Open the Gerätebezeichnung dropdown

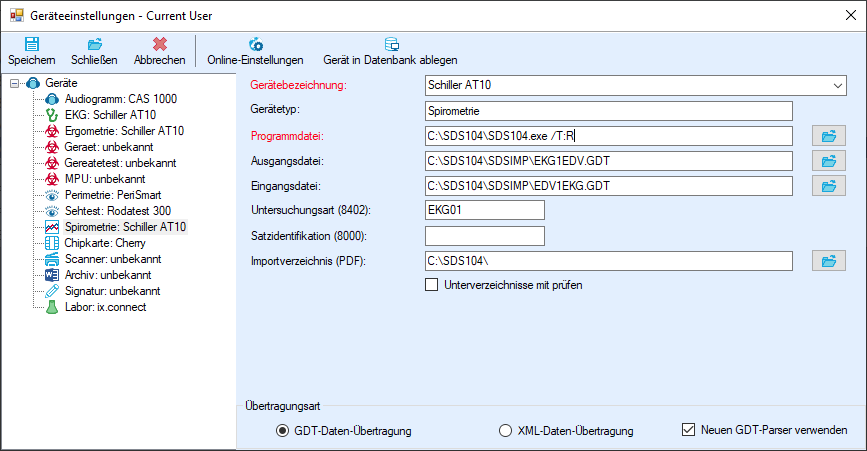[x=838, y=86]
